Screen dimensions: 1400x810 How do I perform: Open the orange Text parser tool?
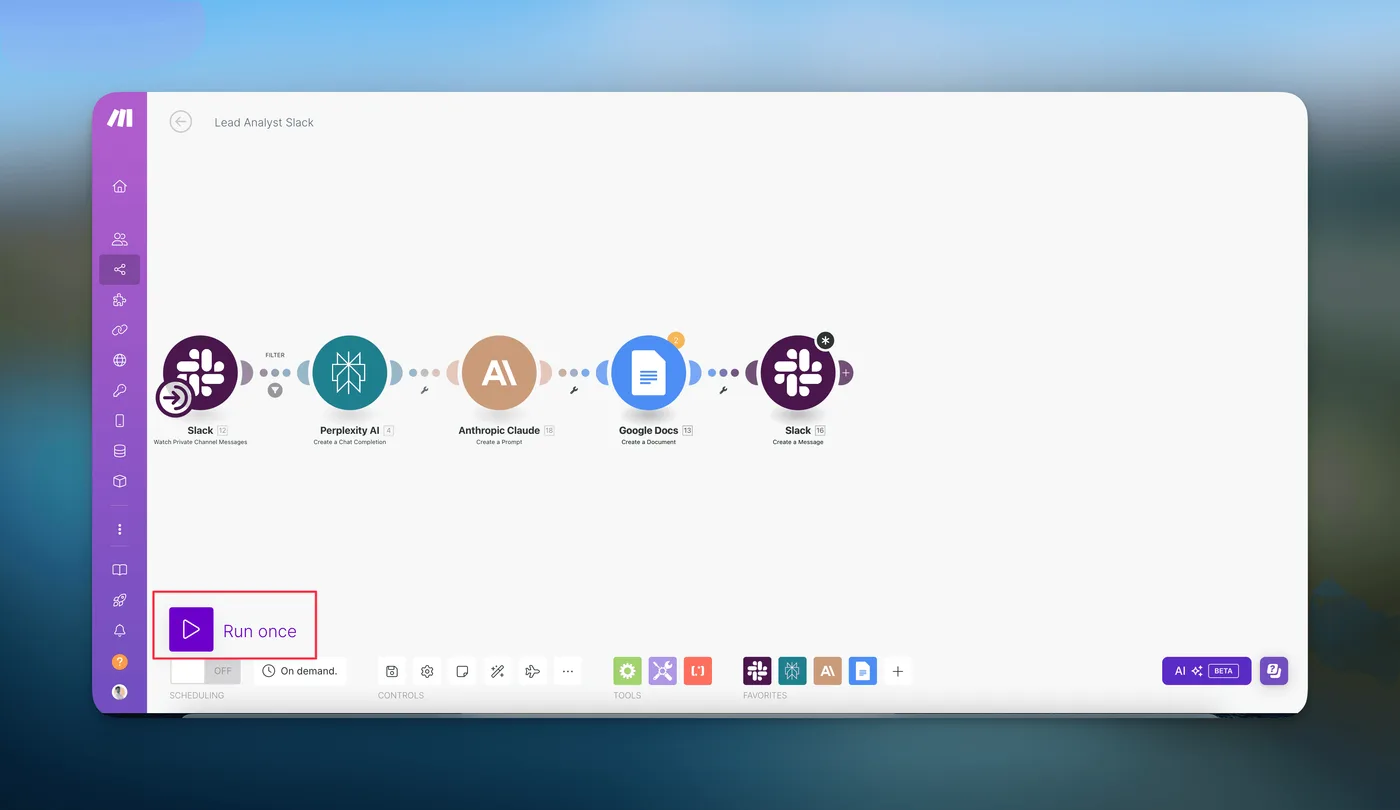pos(698,671)
